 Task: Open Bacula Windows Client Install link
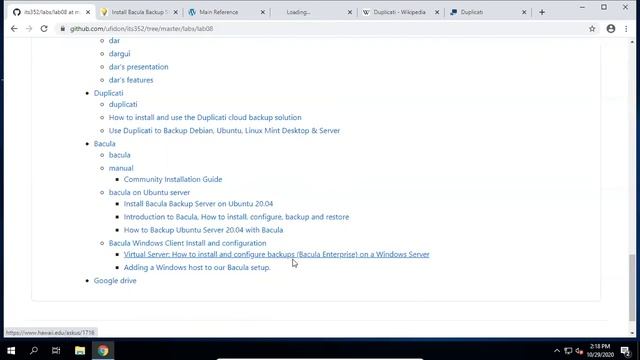pyautogui.click(x=187, y=243)
